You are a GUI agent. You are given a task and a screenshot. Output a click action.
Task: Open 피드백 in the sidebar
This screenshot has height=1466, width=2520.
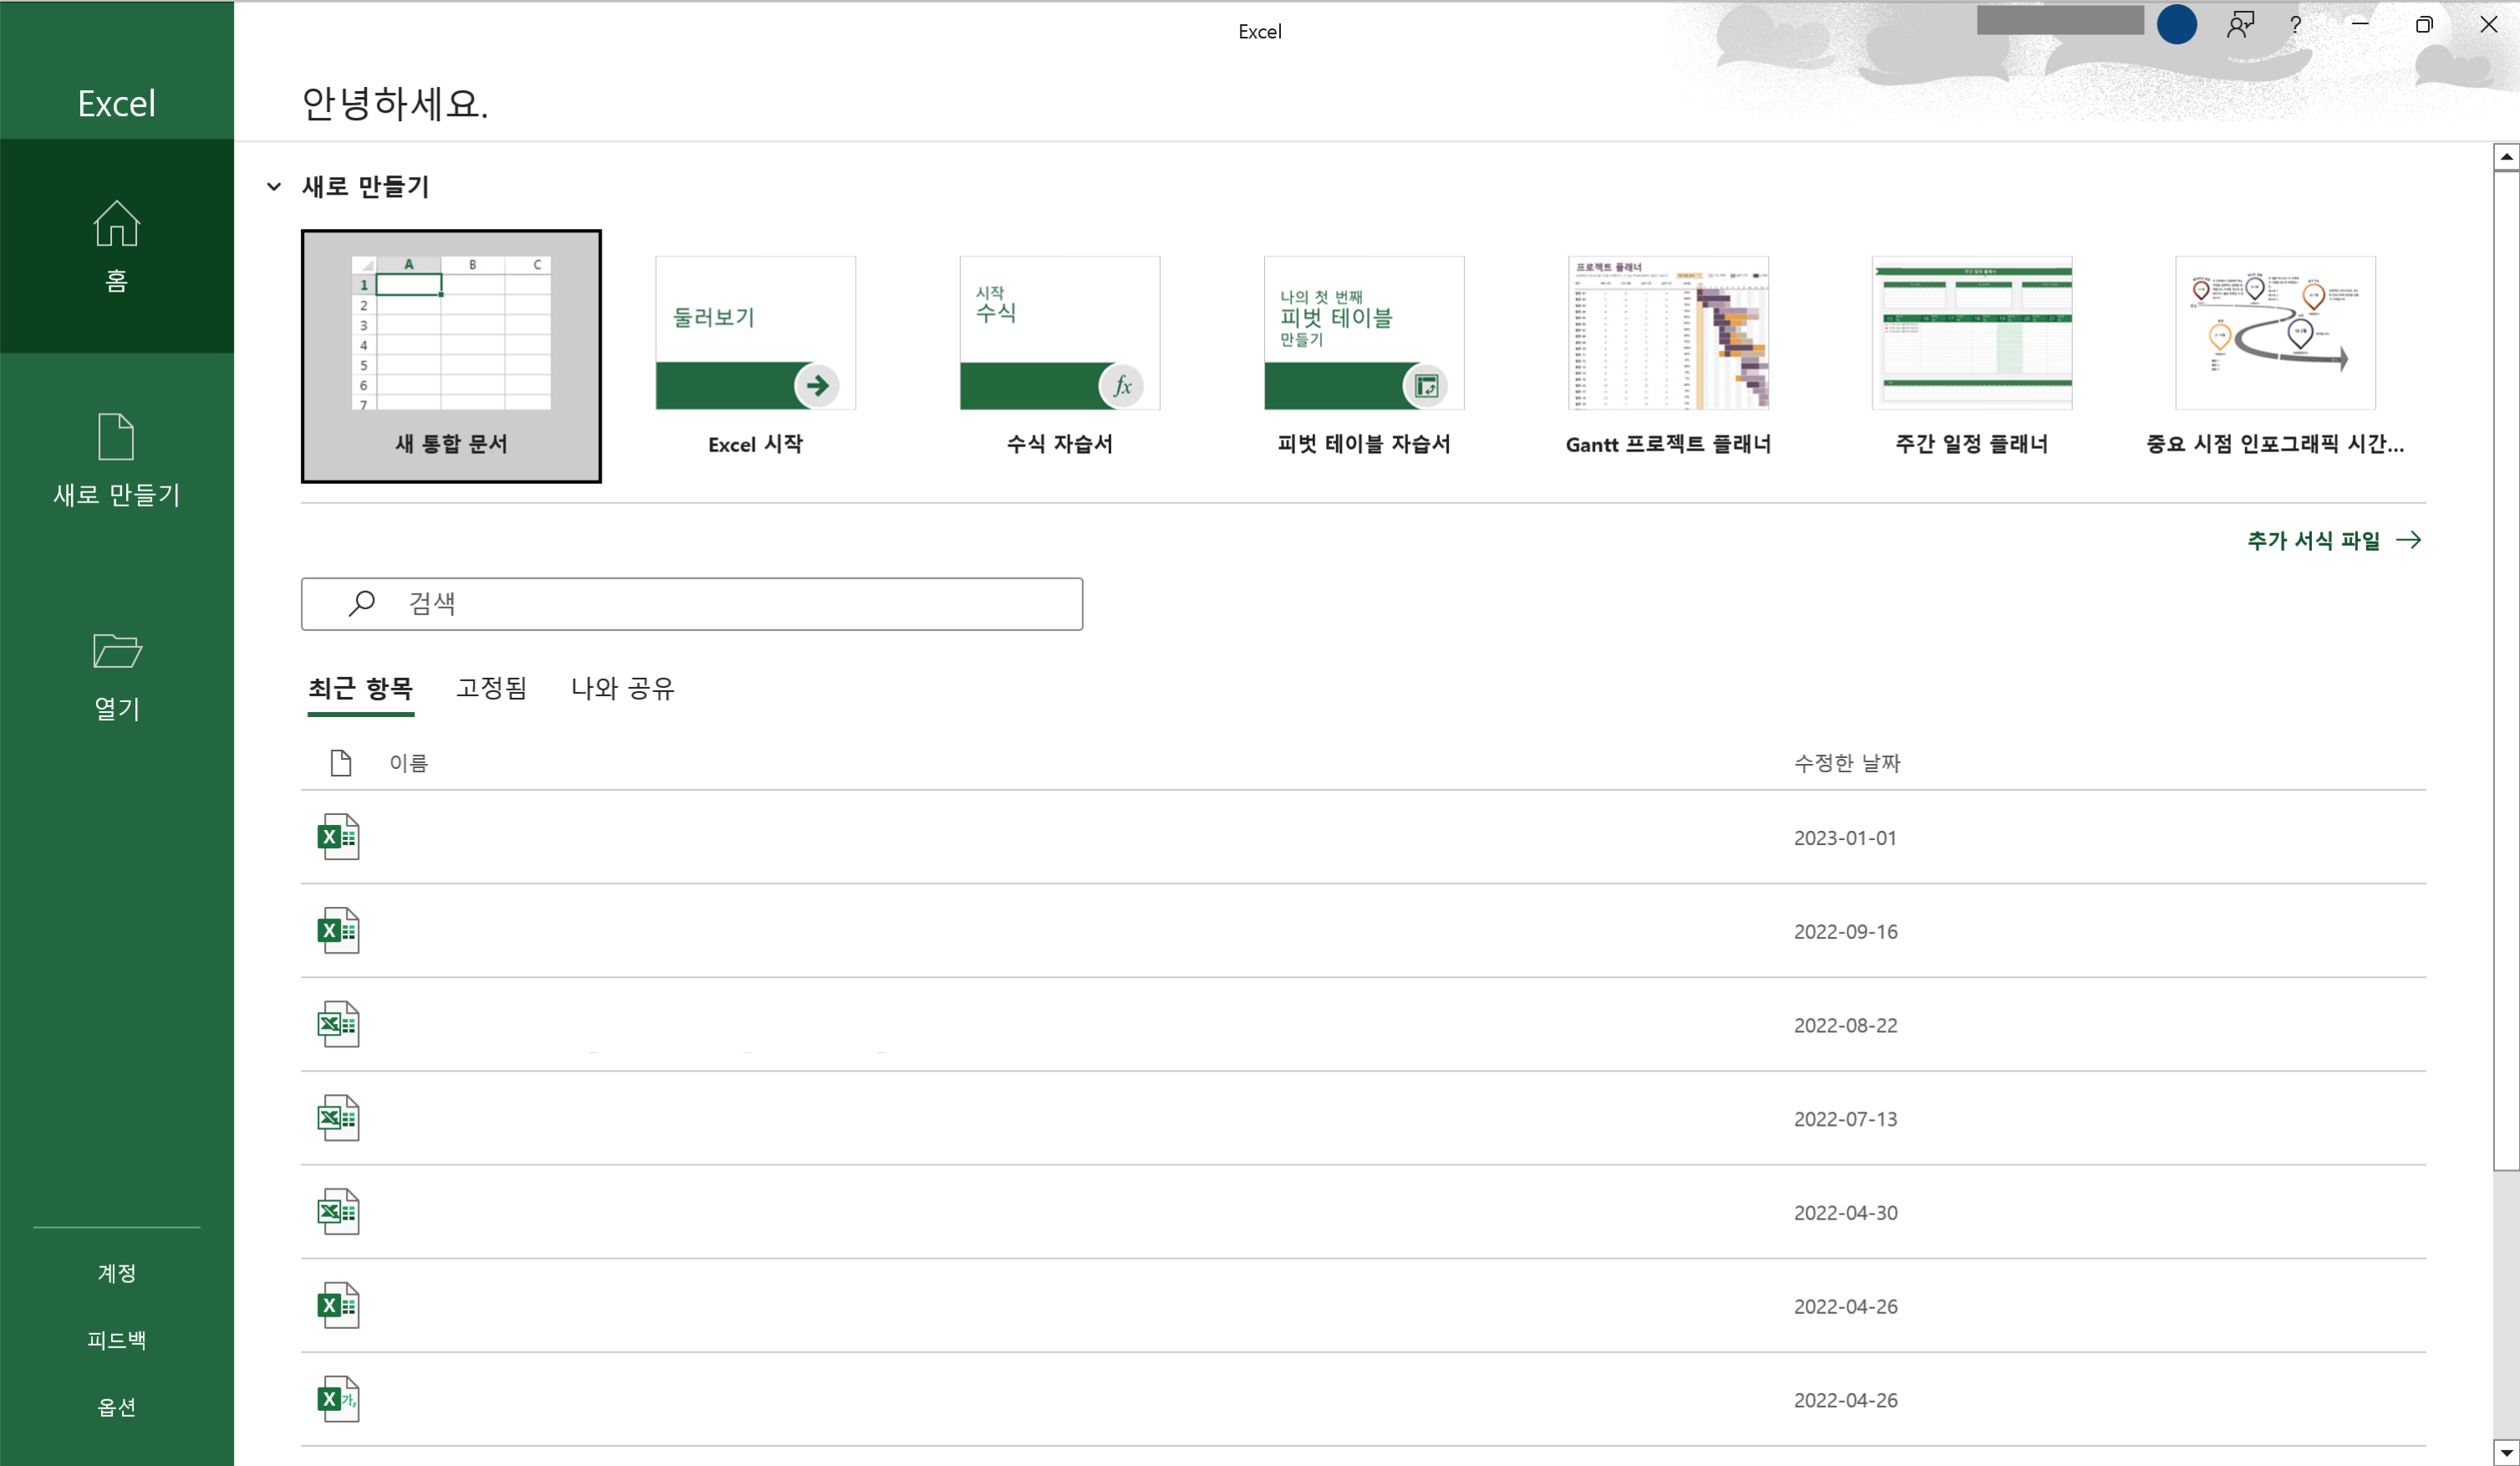117,1340
